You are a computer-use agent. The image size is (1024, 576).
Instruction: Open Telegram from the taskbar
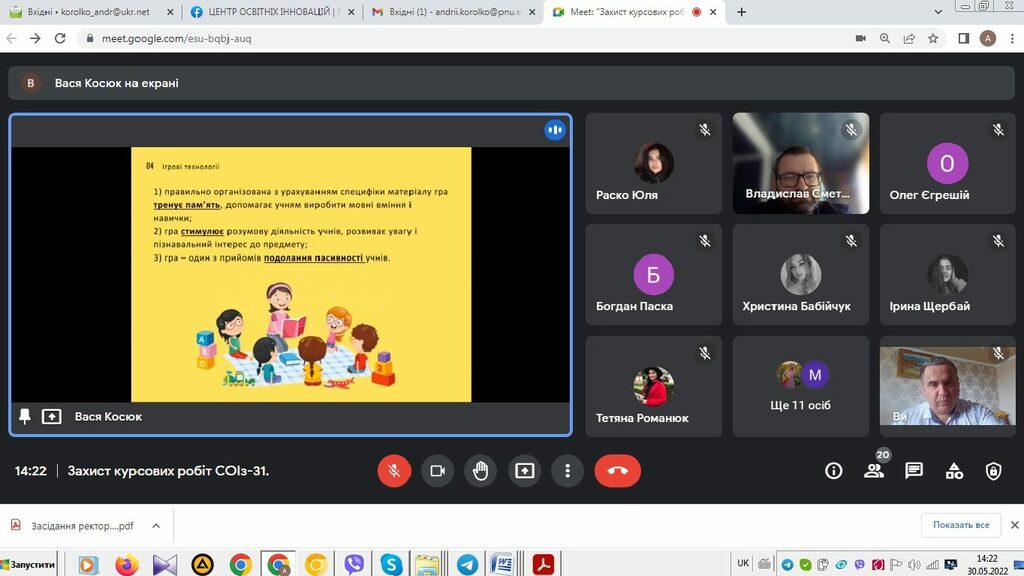pos(466,564)
